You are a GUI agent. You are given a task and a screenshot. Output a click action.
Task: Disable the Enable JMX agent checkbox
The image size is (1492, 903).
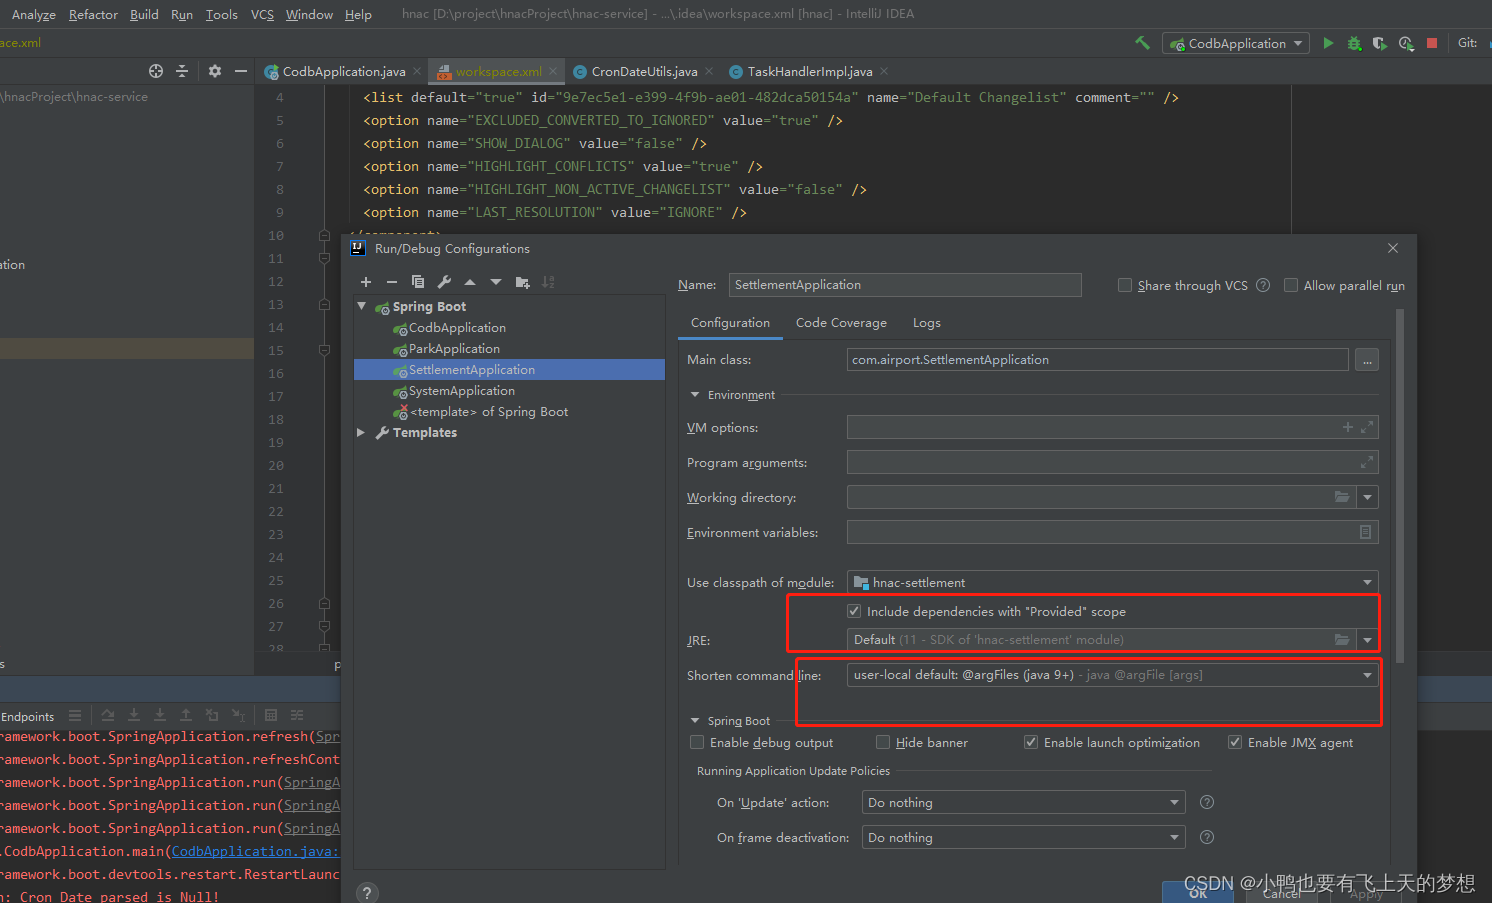click(1235, 742)
